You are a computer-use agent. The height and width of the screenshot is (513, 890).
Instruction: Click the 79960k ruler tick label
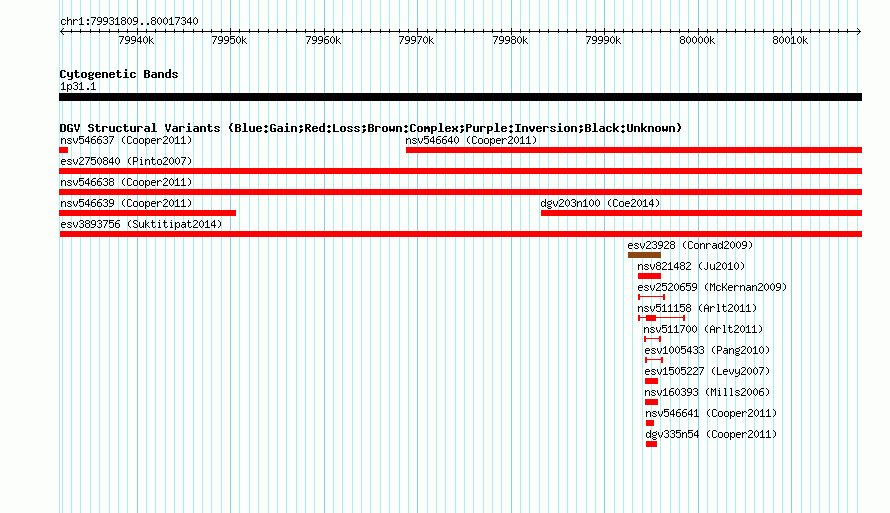click(x=323, y=40)
